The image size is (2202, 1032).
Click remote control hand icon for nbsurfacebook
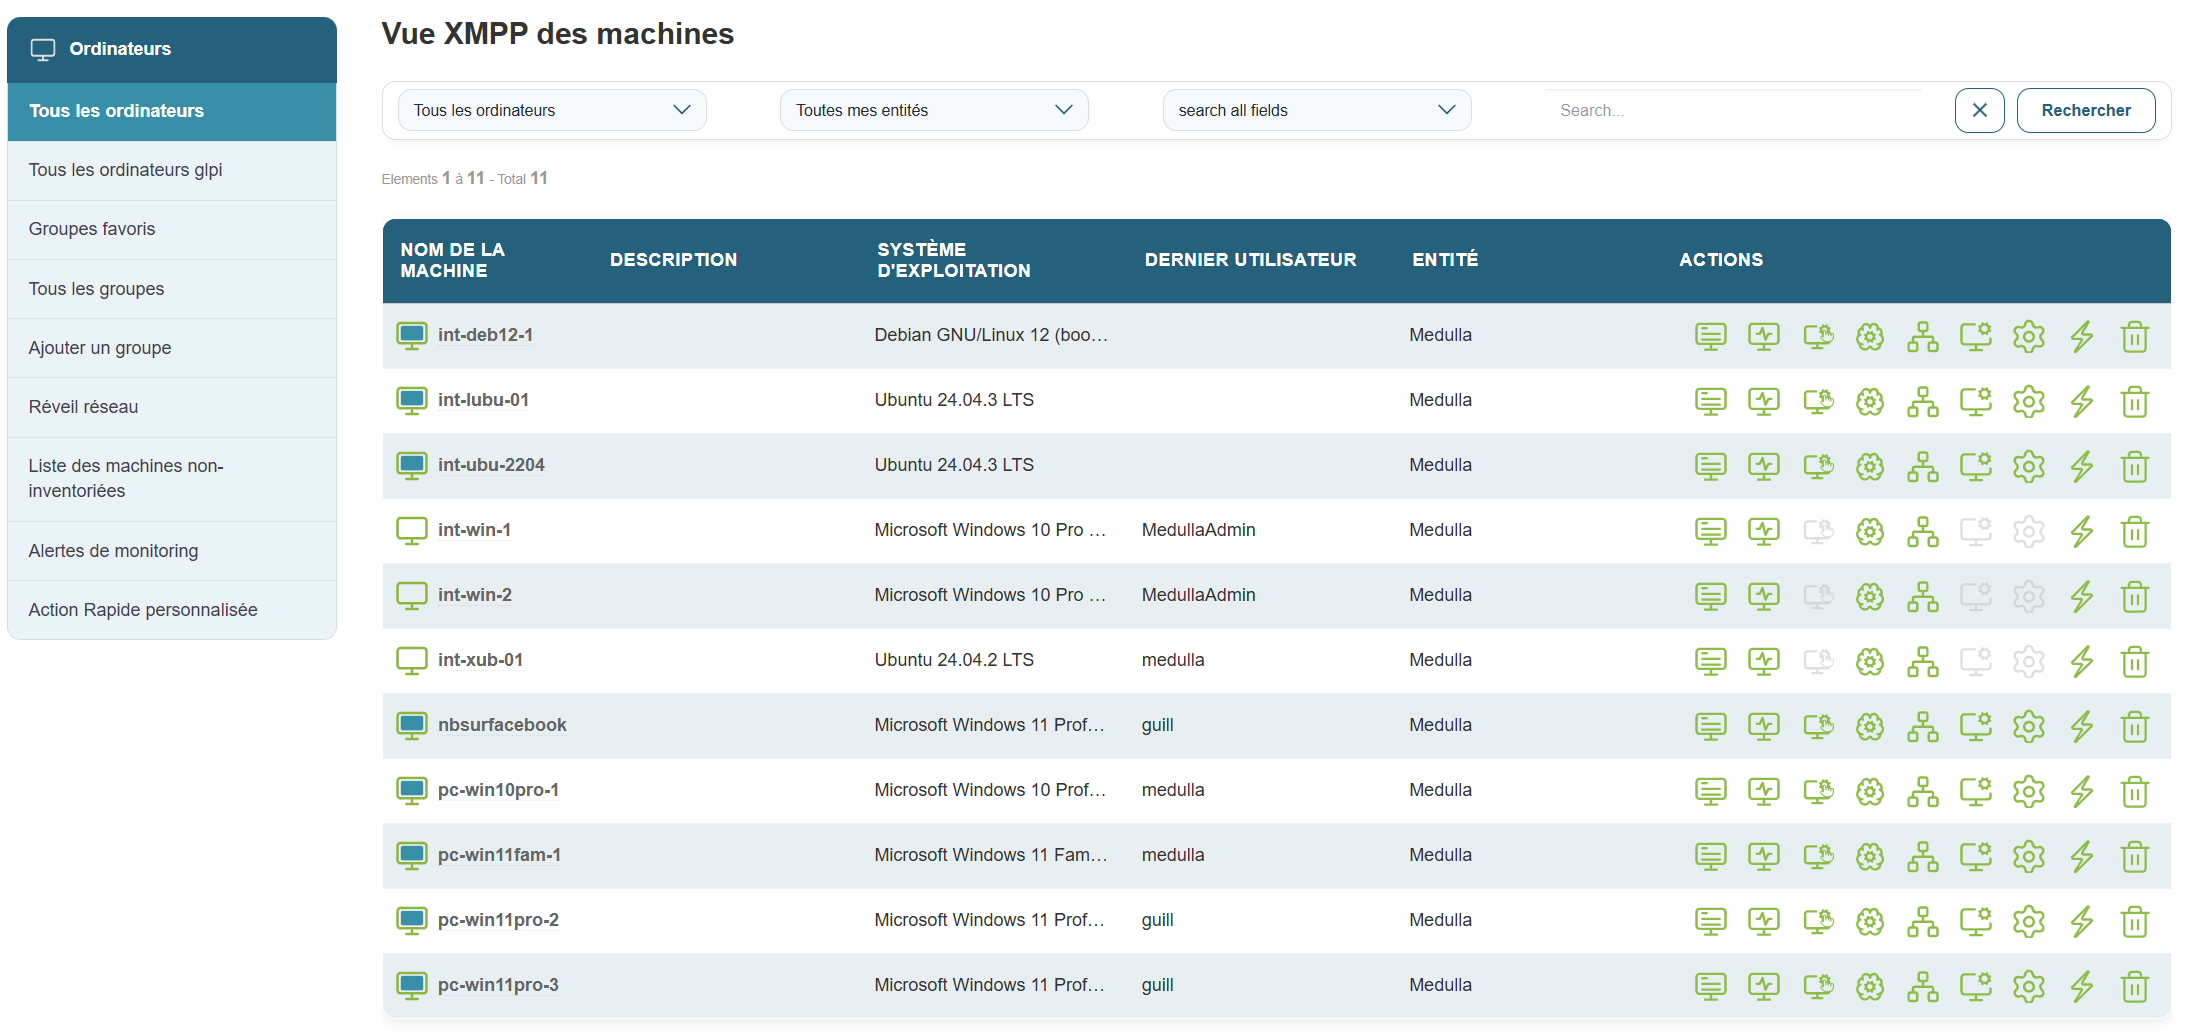click(1817, 727)
